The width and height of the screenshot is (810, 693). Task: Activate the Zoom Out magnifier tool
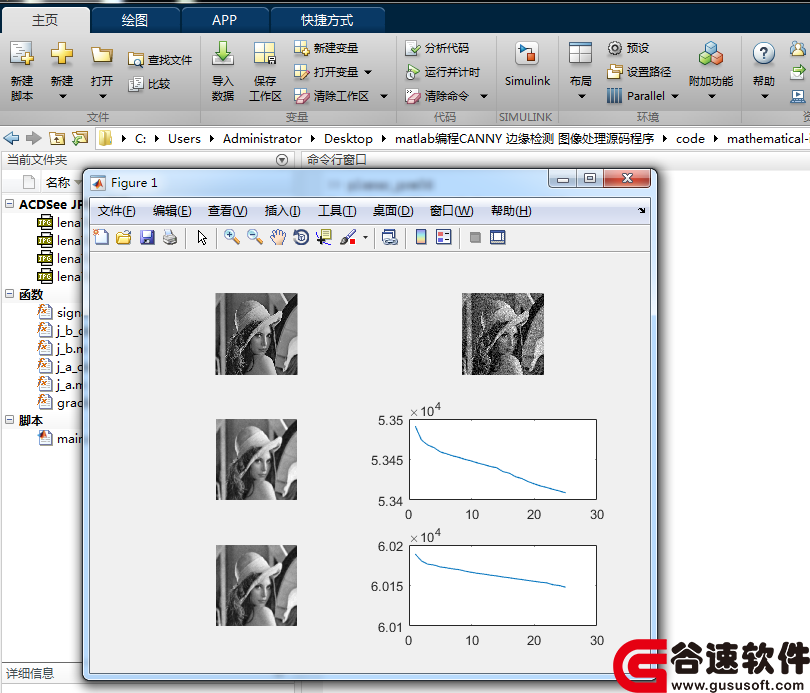[255, 238]
